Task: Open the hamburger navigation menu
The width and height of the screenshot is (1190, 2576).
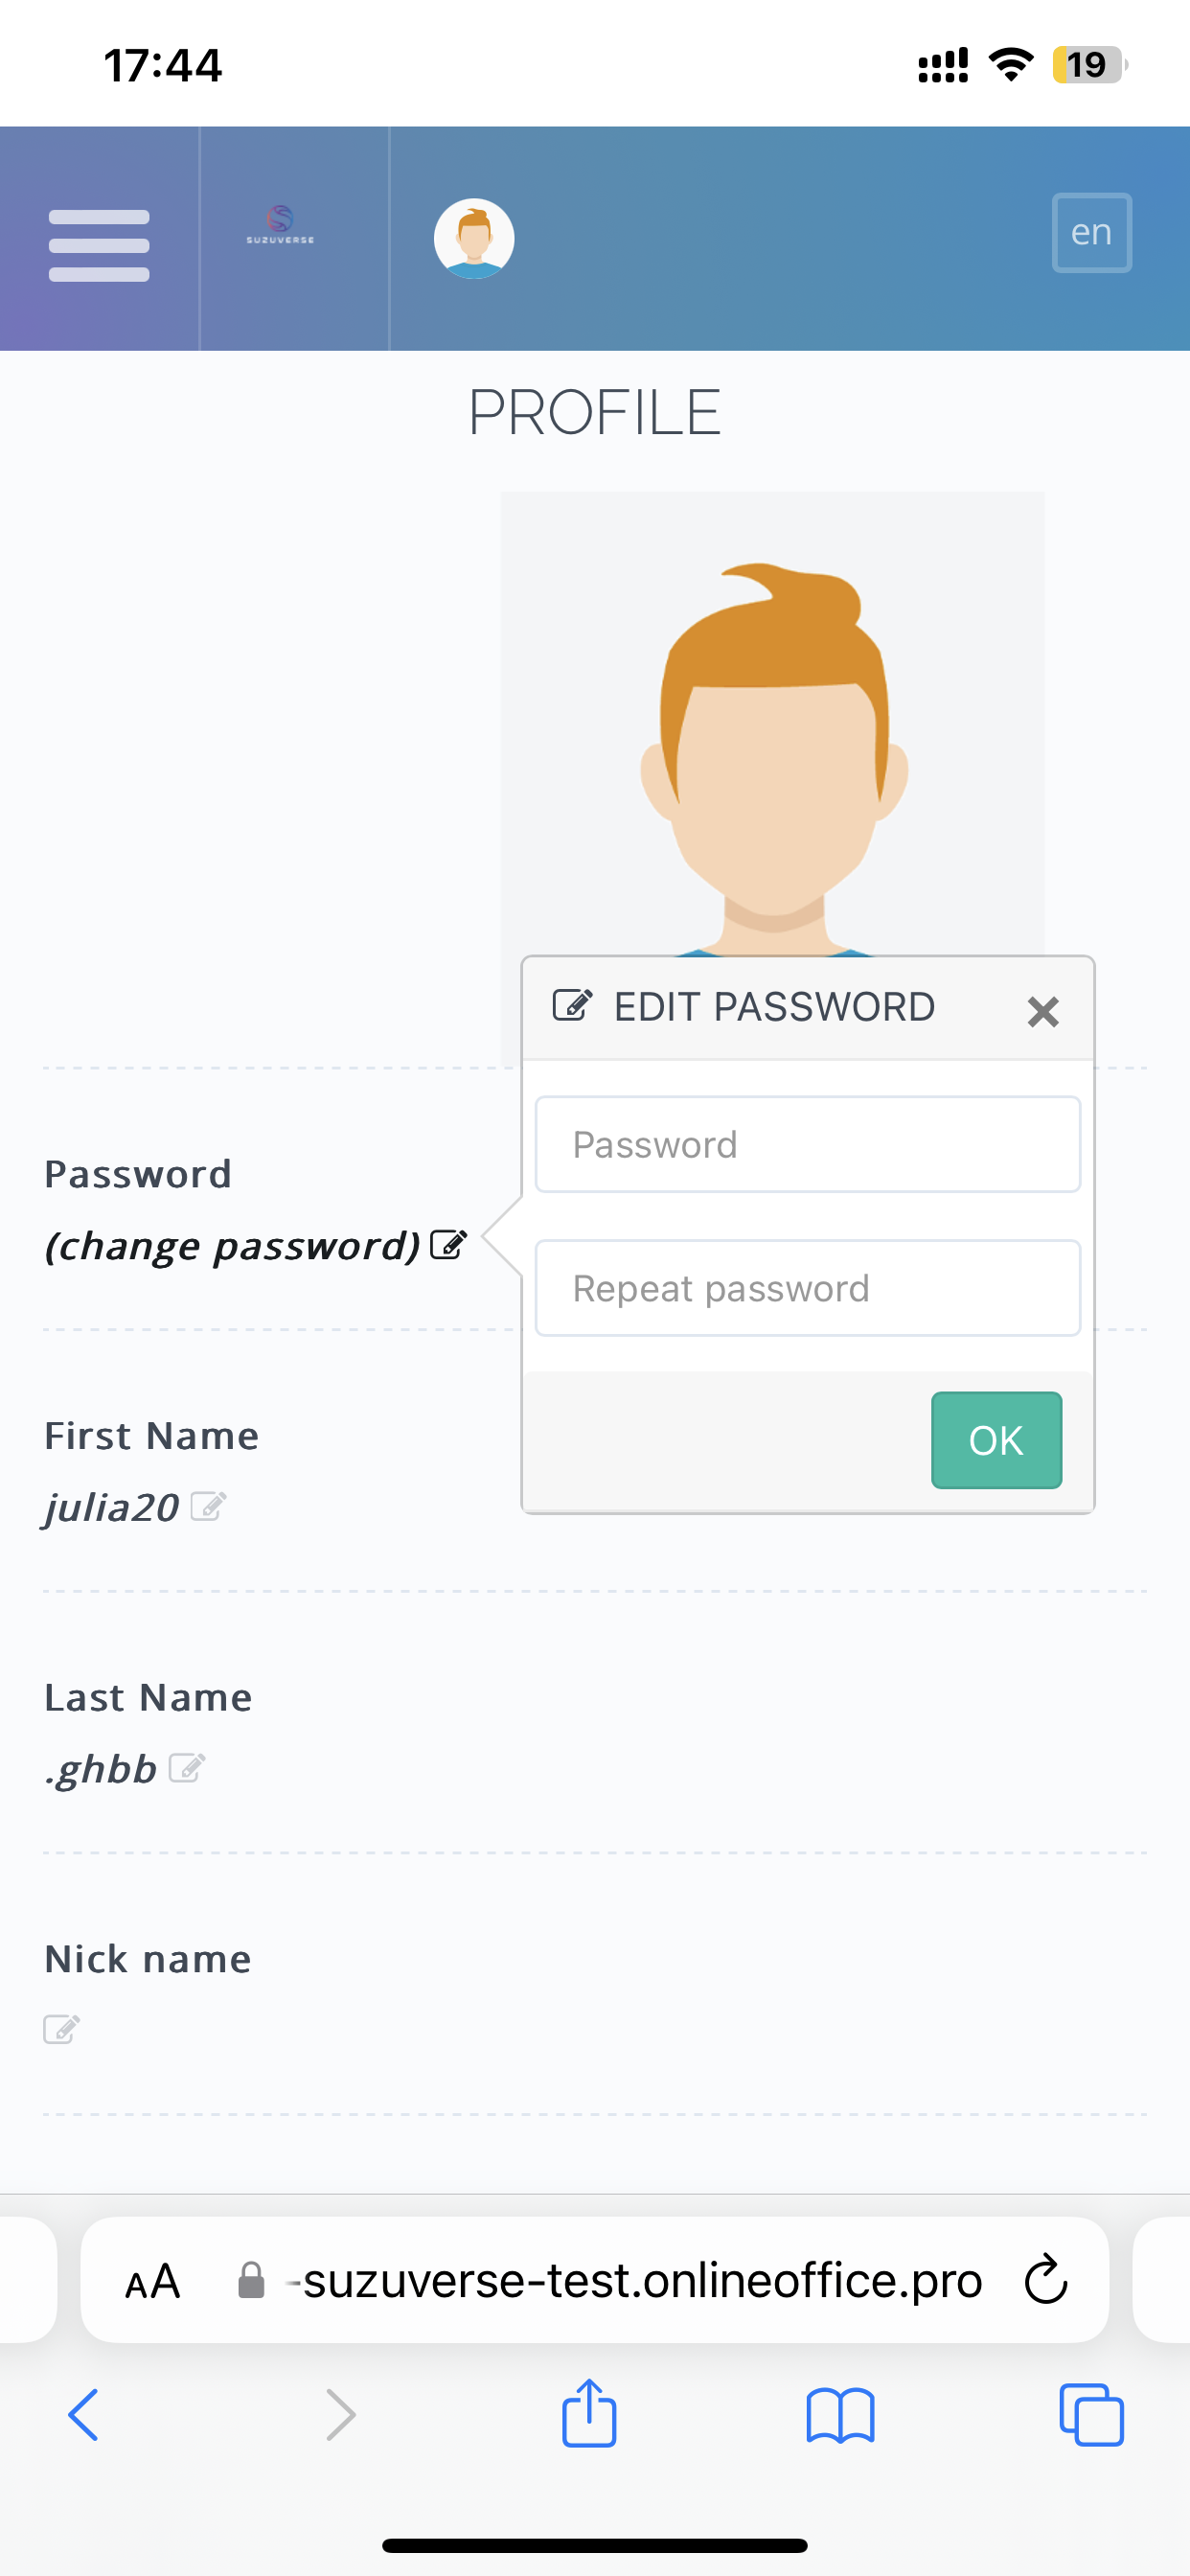Action: (99, 244)
